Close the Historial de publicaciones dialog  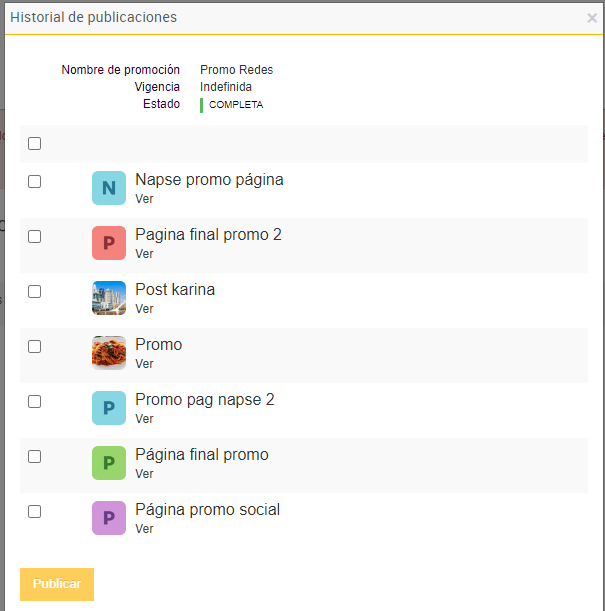592,18
